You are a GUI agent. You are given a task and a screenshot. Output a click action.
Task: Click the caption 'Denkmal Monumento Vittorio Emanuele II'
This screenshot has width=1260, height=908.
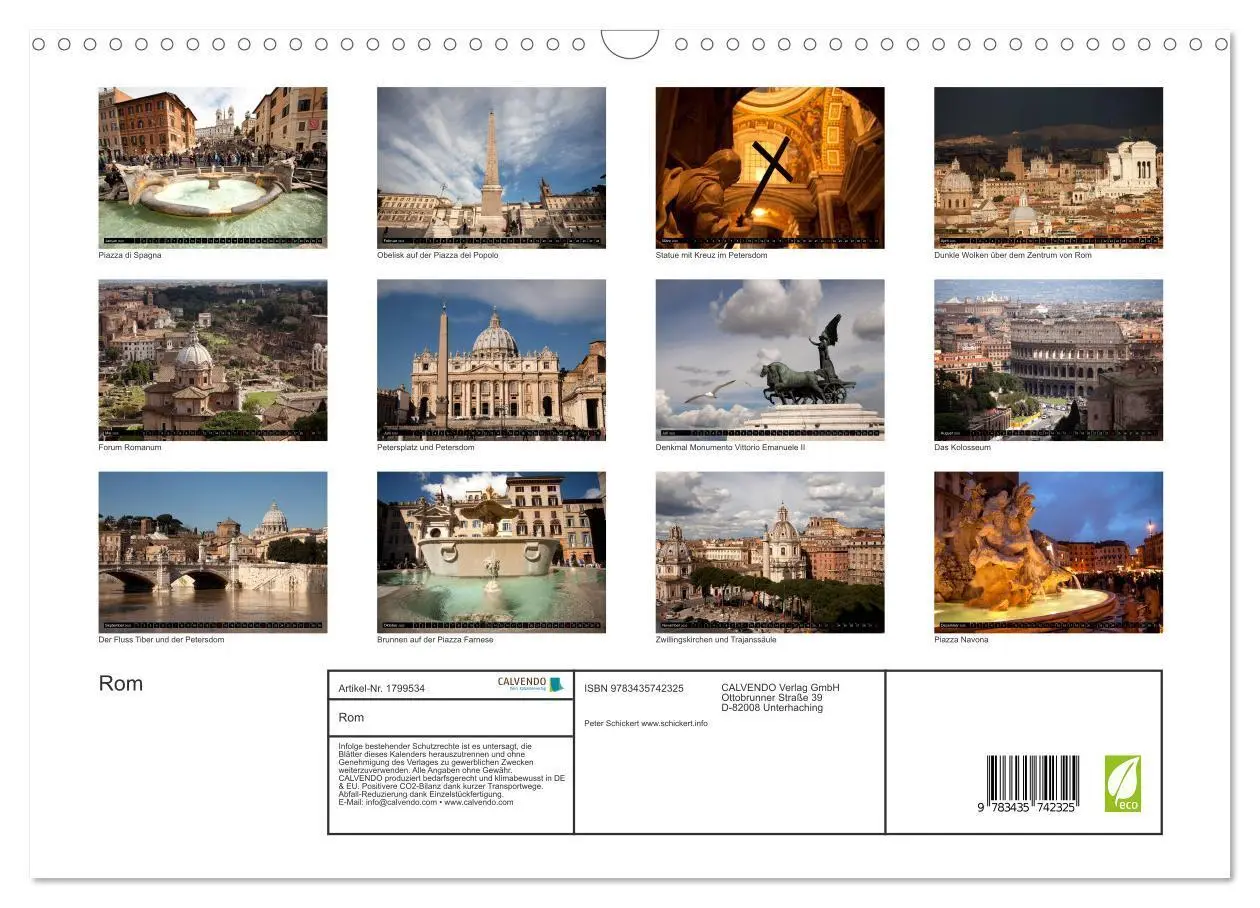point(730,447)
